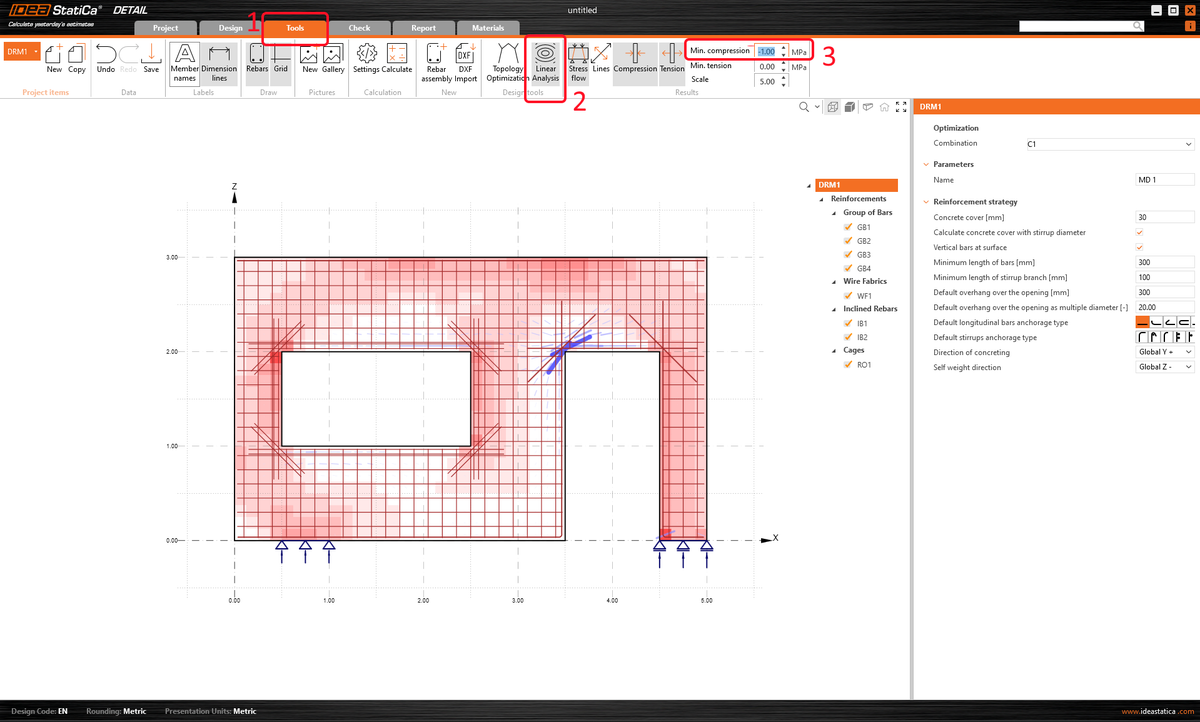
Task: Undo the last action
Action: (x=106, y=60)
